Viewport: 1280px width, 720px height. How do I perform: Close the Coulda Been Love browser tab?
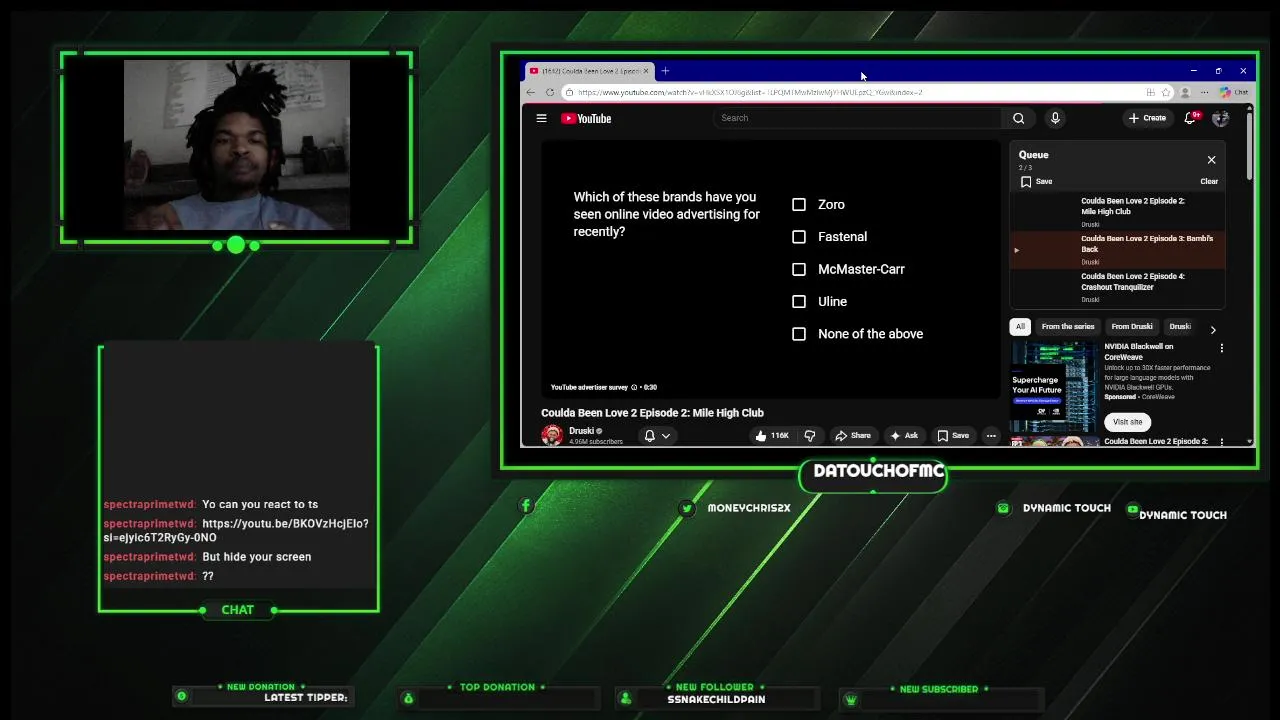[x=646, y=71]
